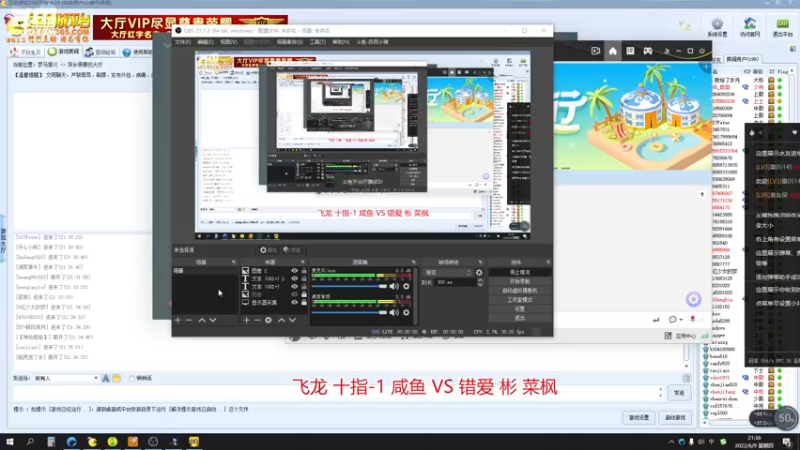Toggle lock of 文本 (GDI+) 2 source

304,279
